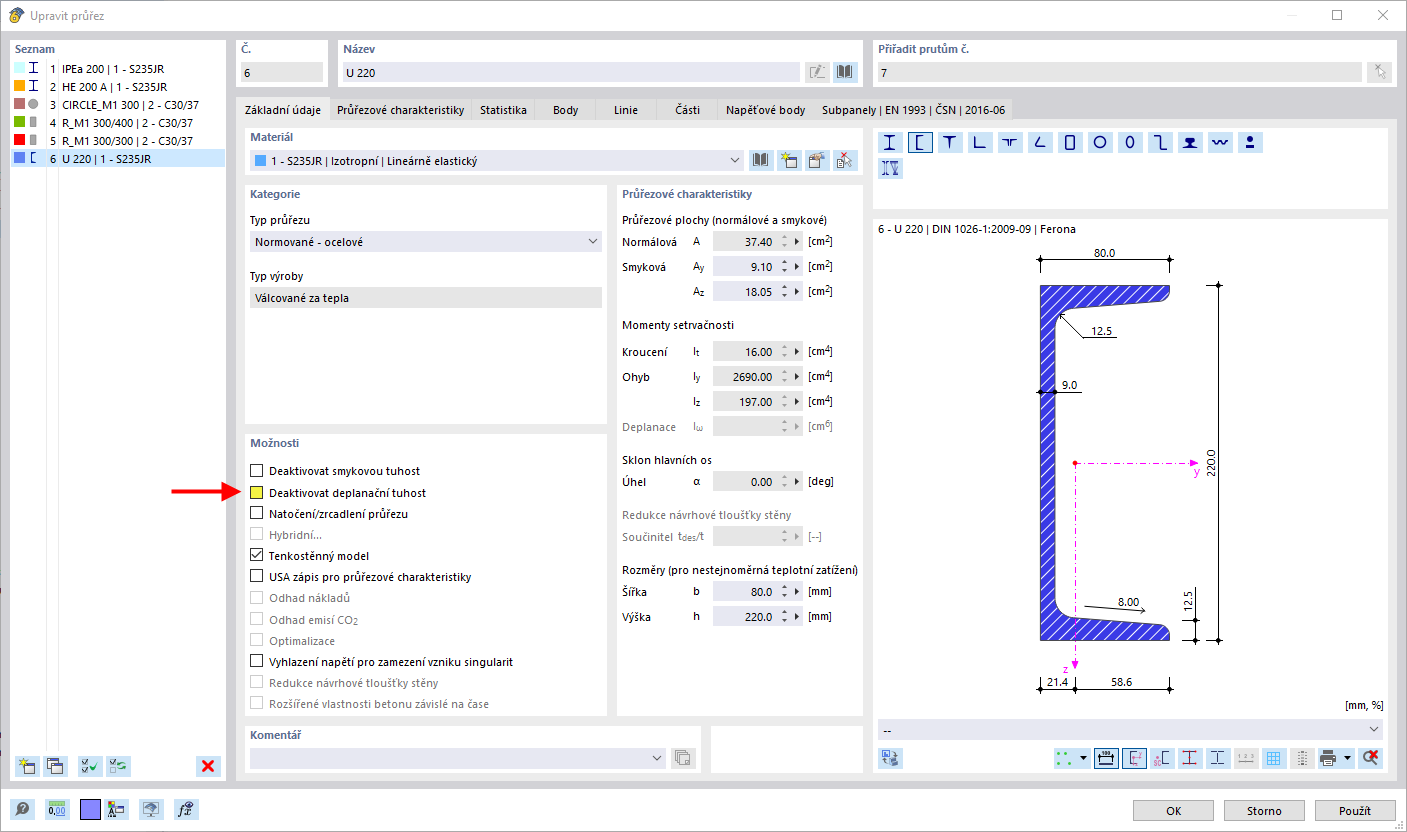1407x832 pixels.
Task: Select the T-section shape icon
Action: tap(950, 143)
